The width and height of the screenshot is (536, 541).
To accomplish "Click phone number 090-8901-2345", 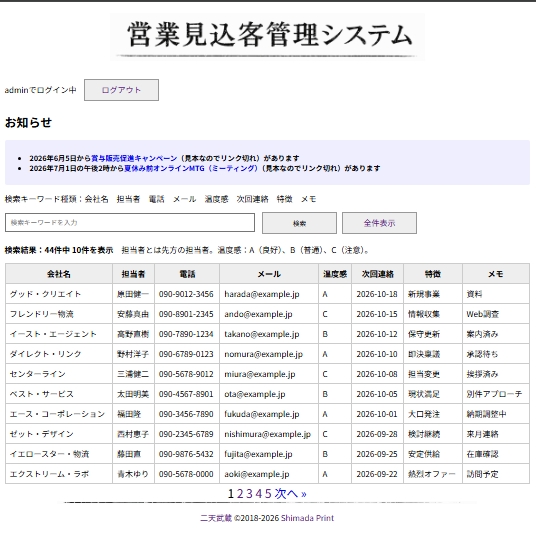I will pyautogui.click(x=187, y=314).
